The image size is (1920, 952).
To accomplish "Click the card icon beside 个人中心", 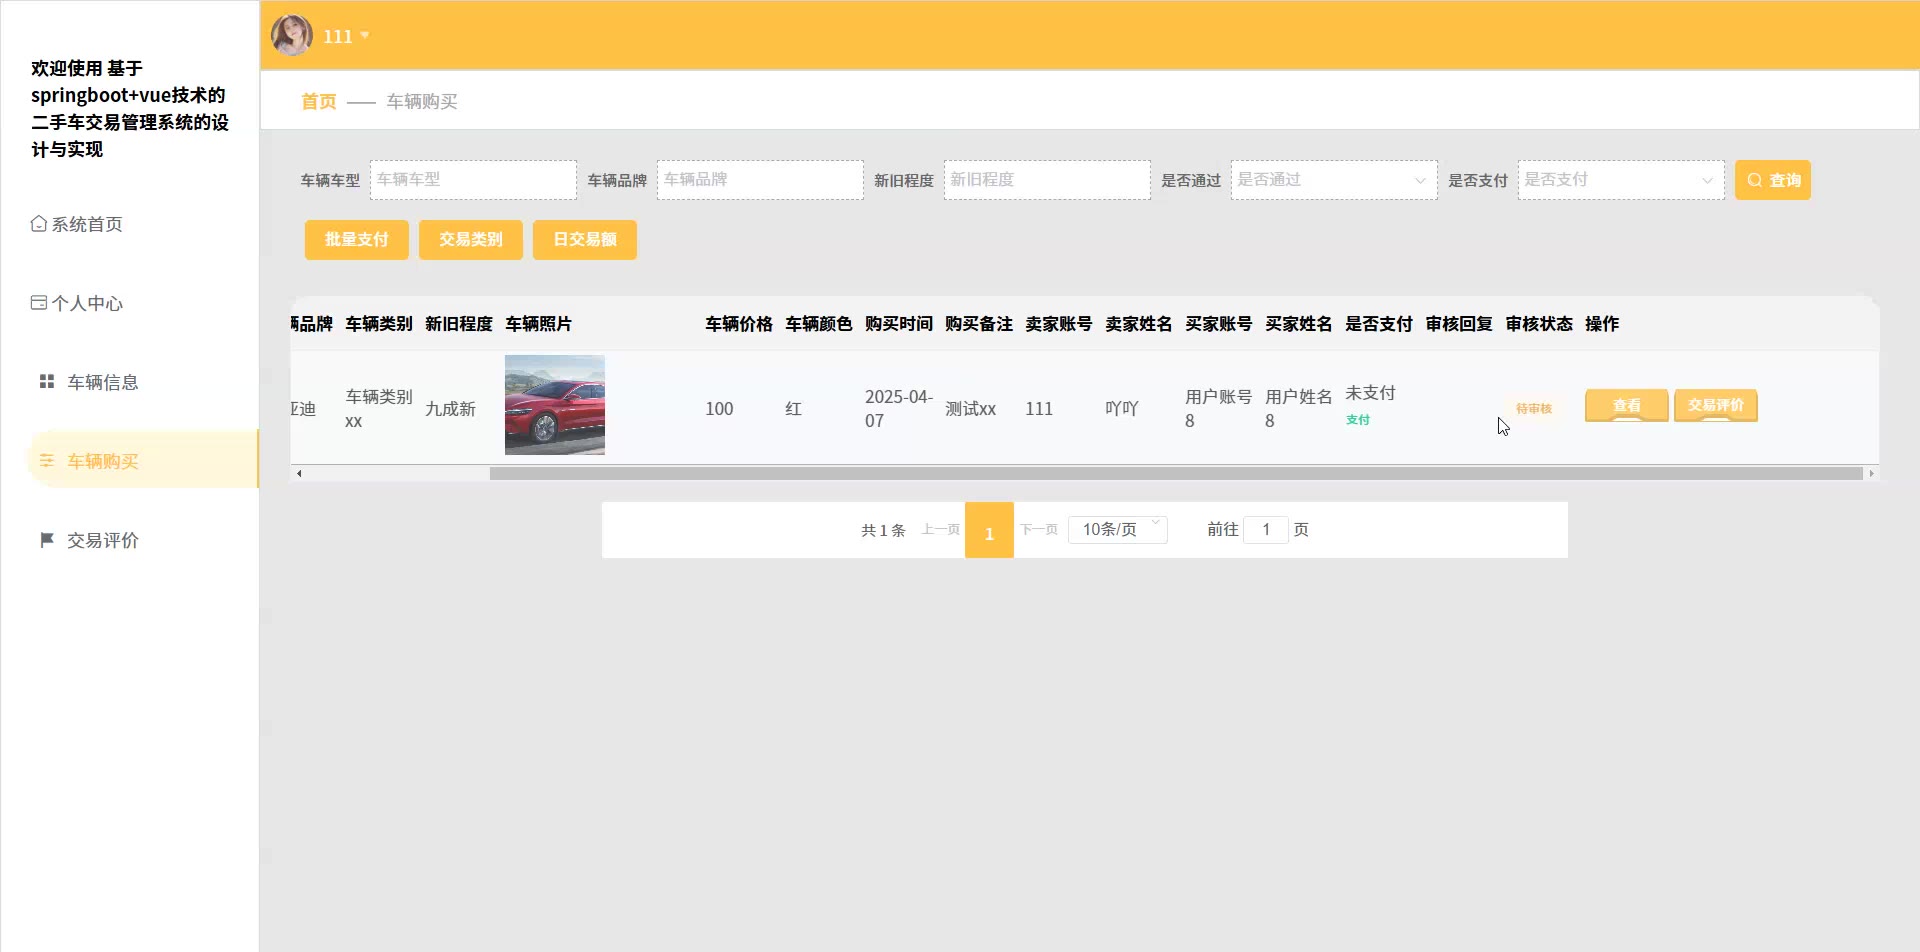I will pyautogui.click(x=38, y=303).
